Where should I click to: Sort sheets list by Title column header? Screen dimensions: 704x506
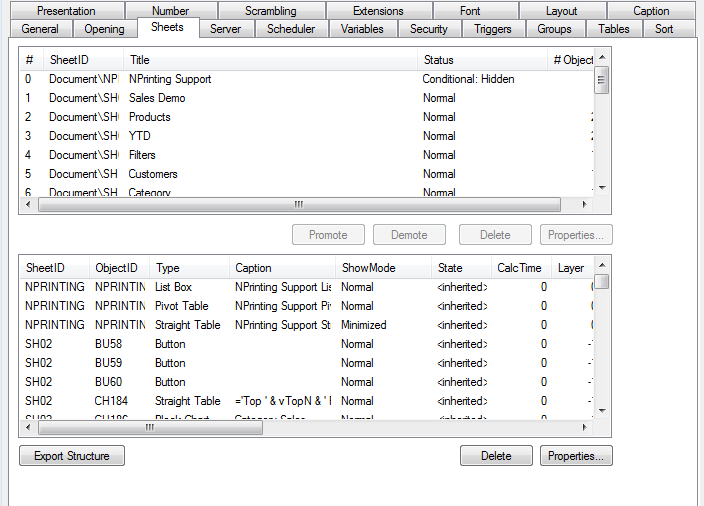tap(270, 60)
